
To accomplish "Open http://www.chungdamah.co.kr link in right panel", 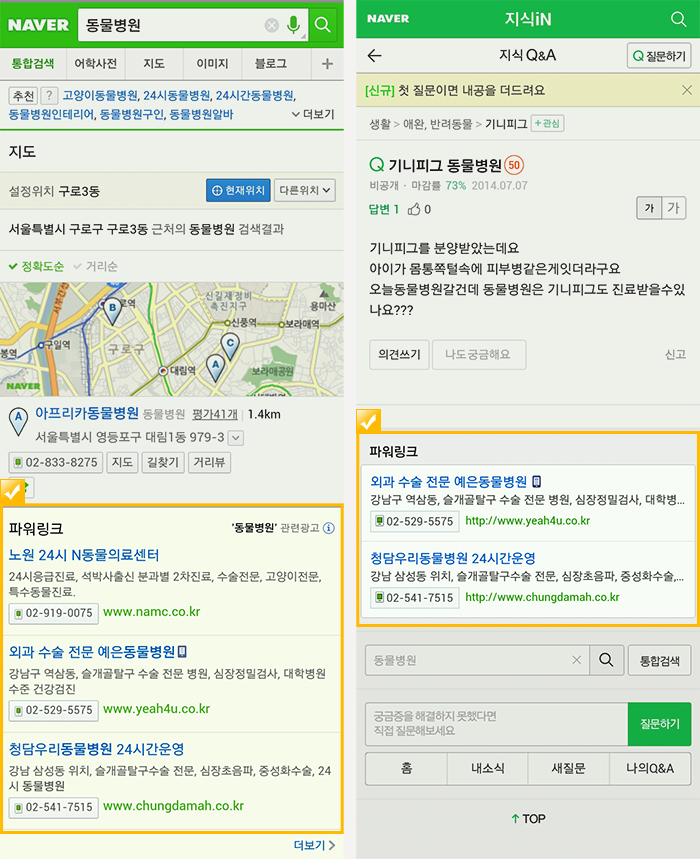I will [x=542, y=597].
